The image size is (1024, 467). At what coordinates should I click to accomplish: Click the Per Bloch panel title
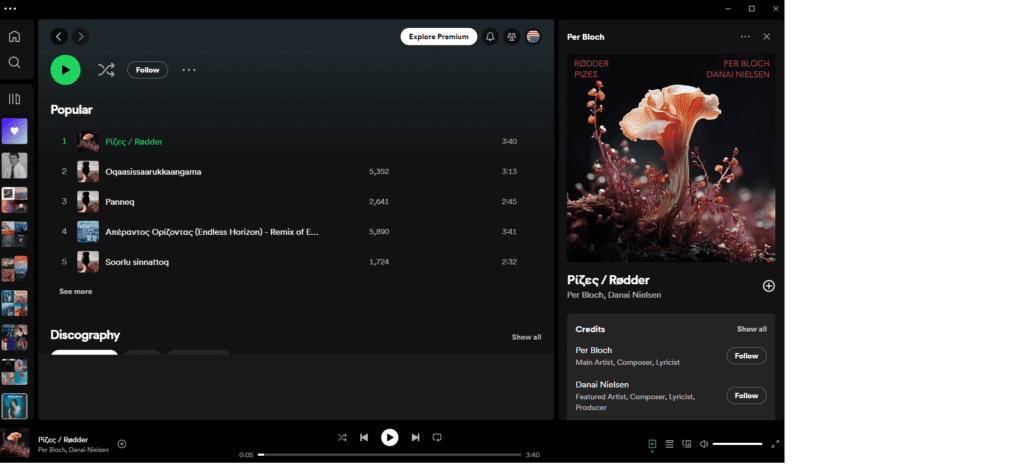(586, 37)
